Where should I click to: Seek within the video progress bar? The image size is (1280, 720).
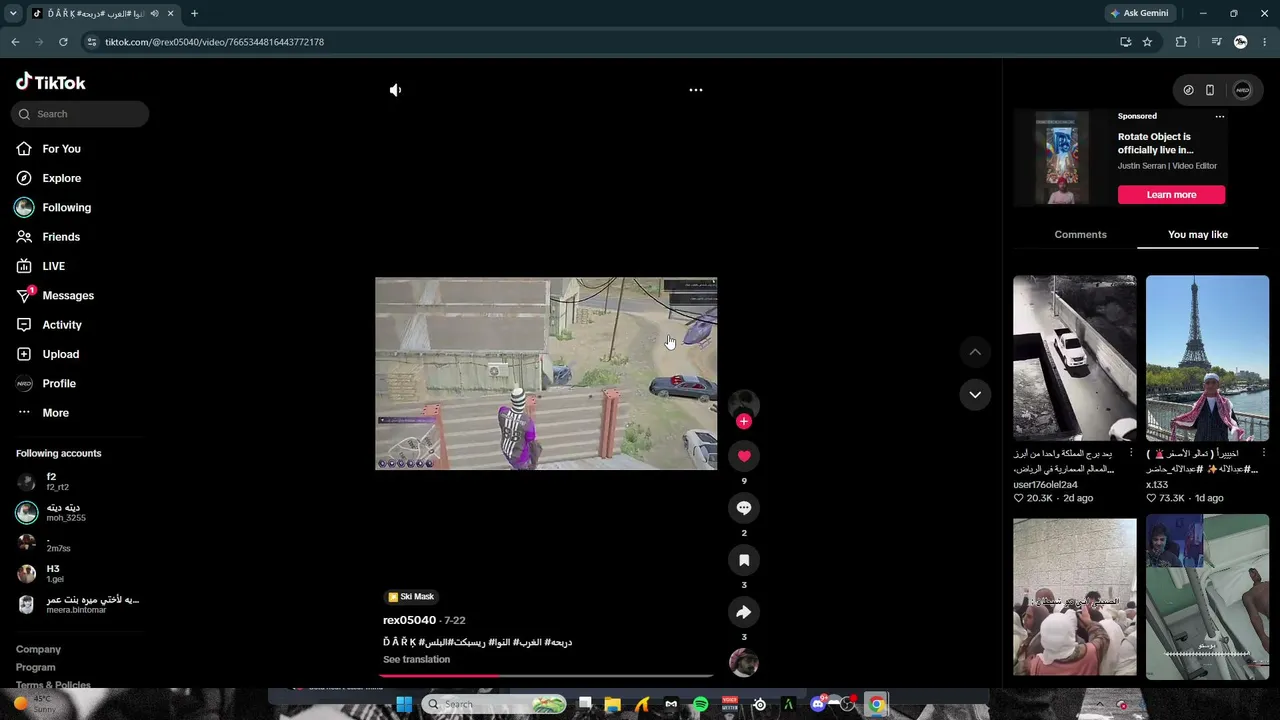(x=546, y=676)
